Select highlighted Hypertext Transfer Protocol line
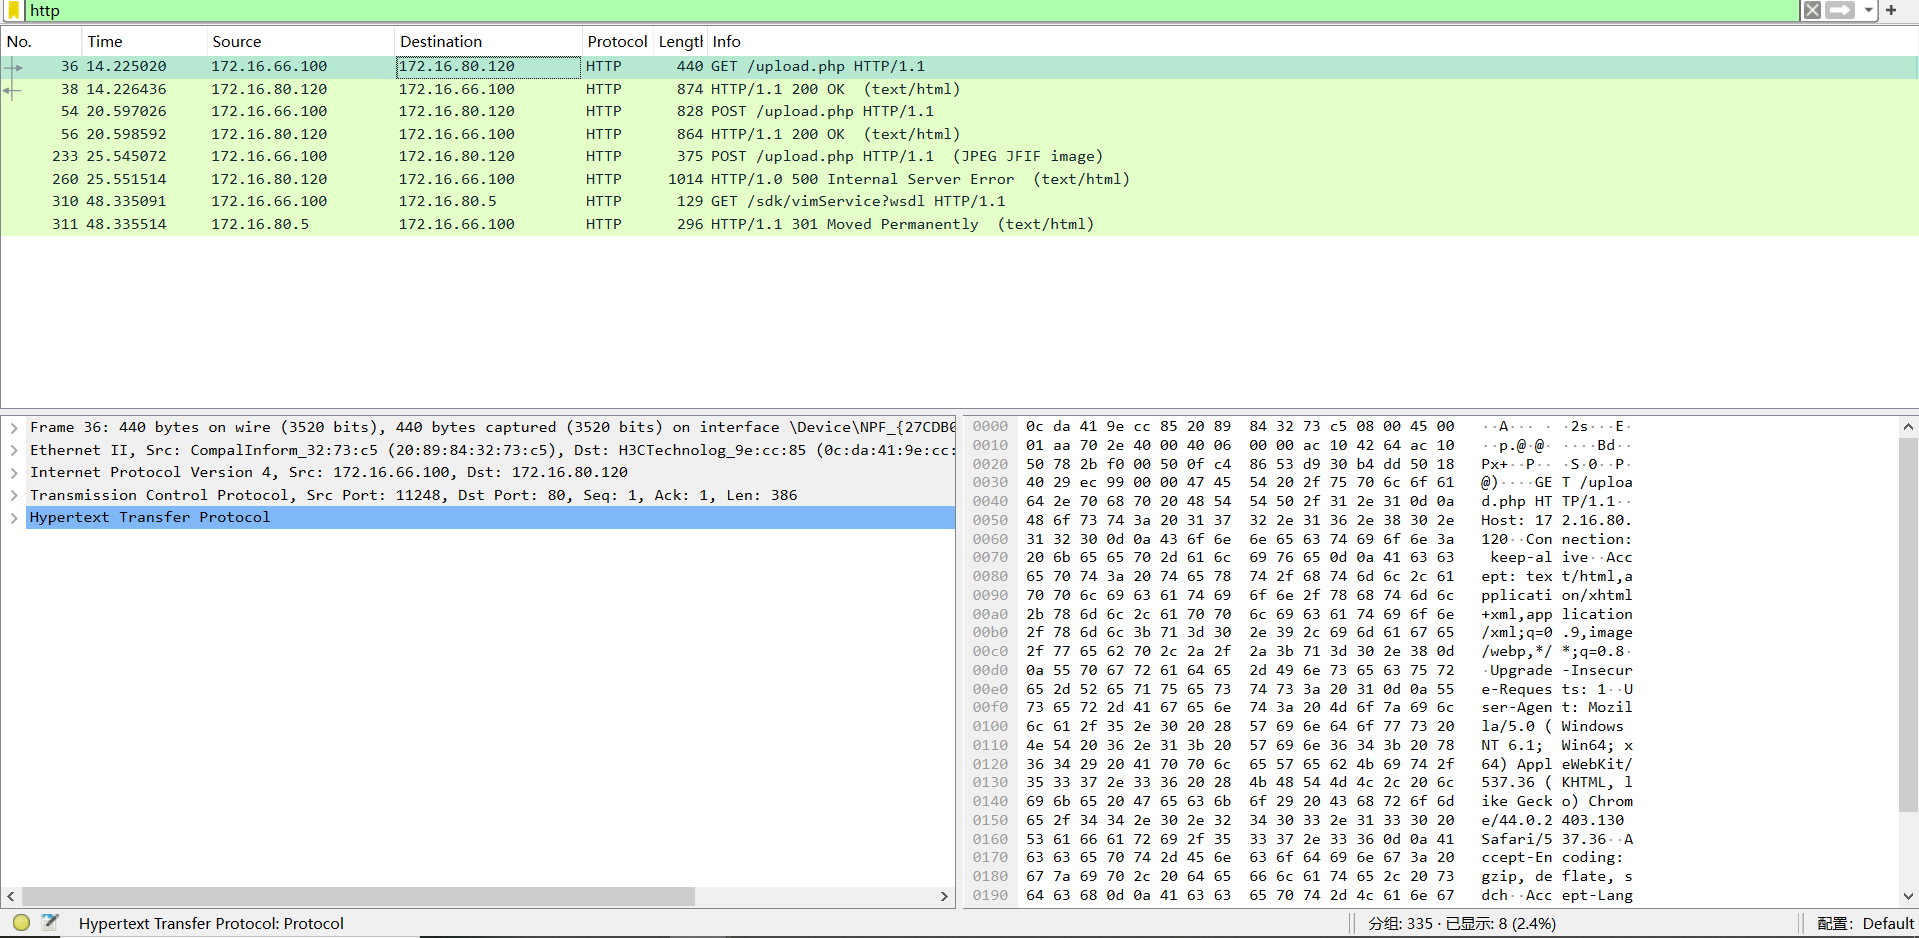1919x938 pixels. click(491, 517)
